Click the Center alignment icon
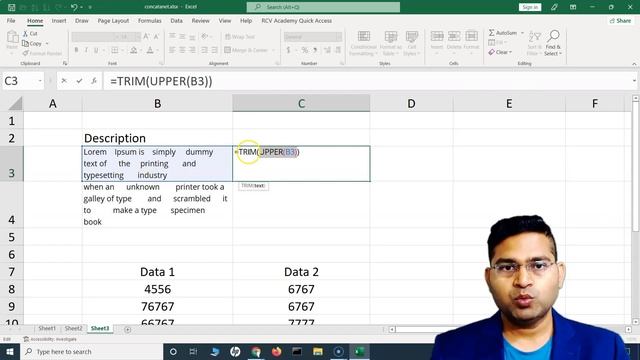The width and height of the screenshot is (640, 360). pyautogui.click(x=182, y=50)
